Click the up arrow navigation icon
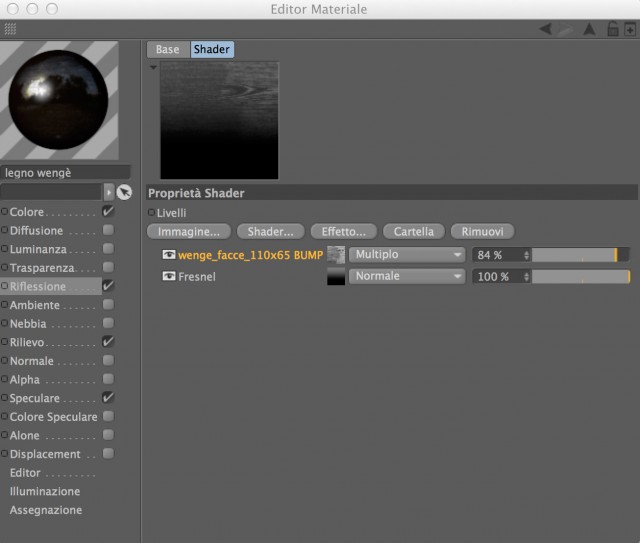 tap(589, 29)
